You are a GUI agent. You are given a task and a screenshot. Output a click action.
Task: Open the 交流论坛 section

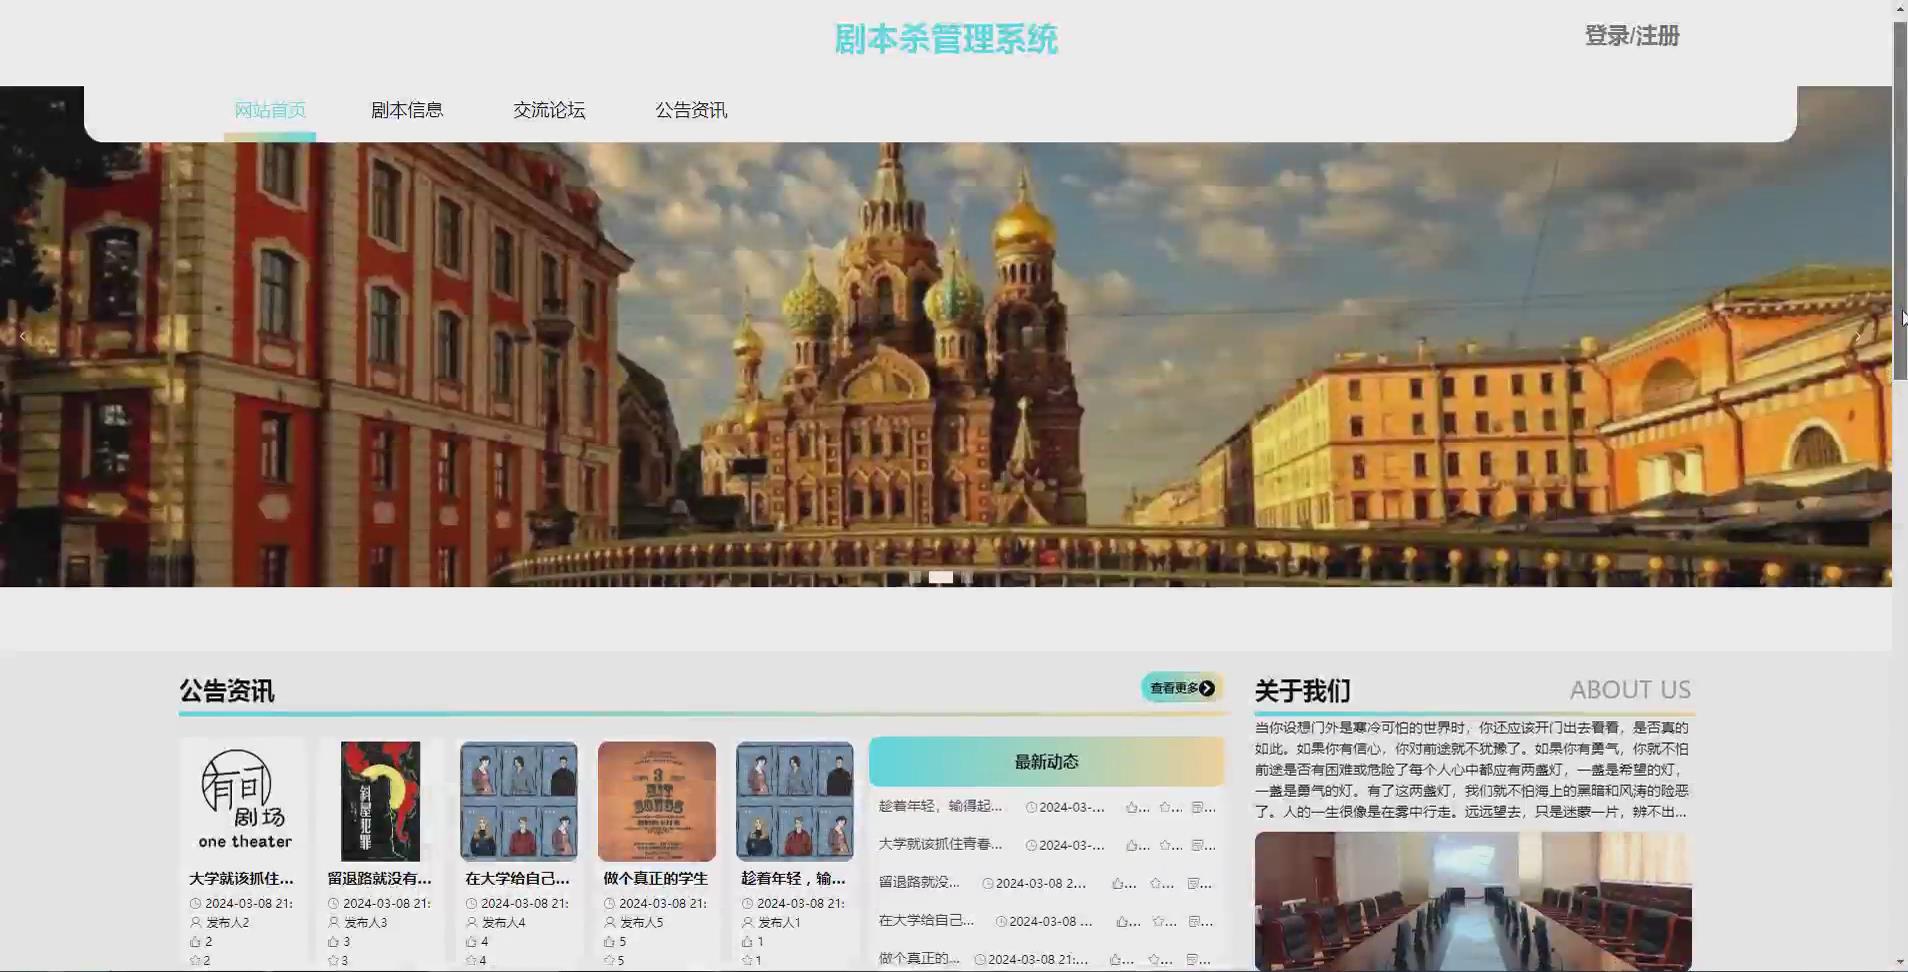[548, 110]
